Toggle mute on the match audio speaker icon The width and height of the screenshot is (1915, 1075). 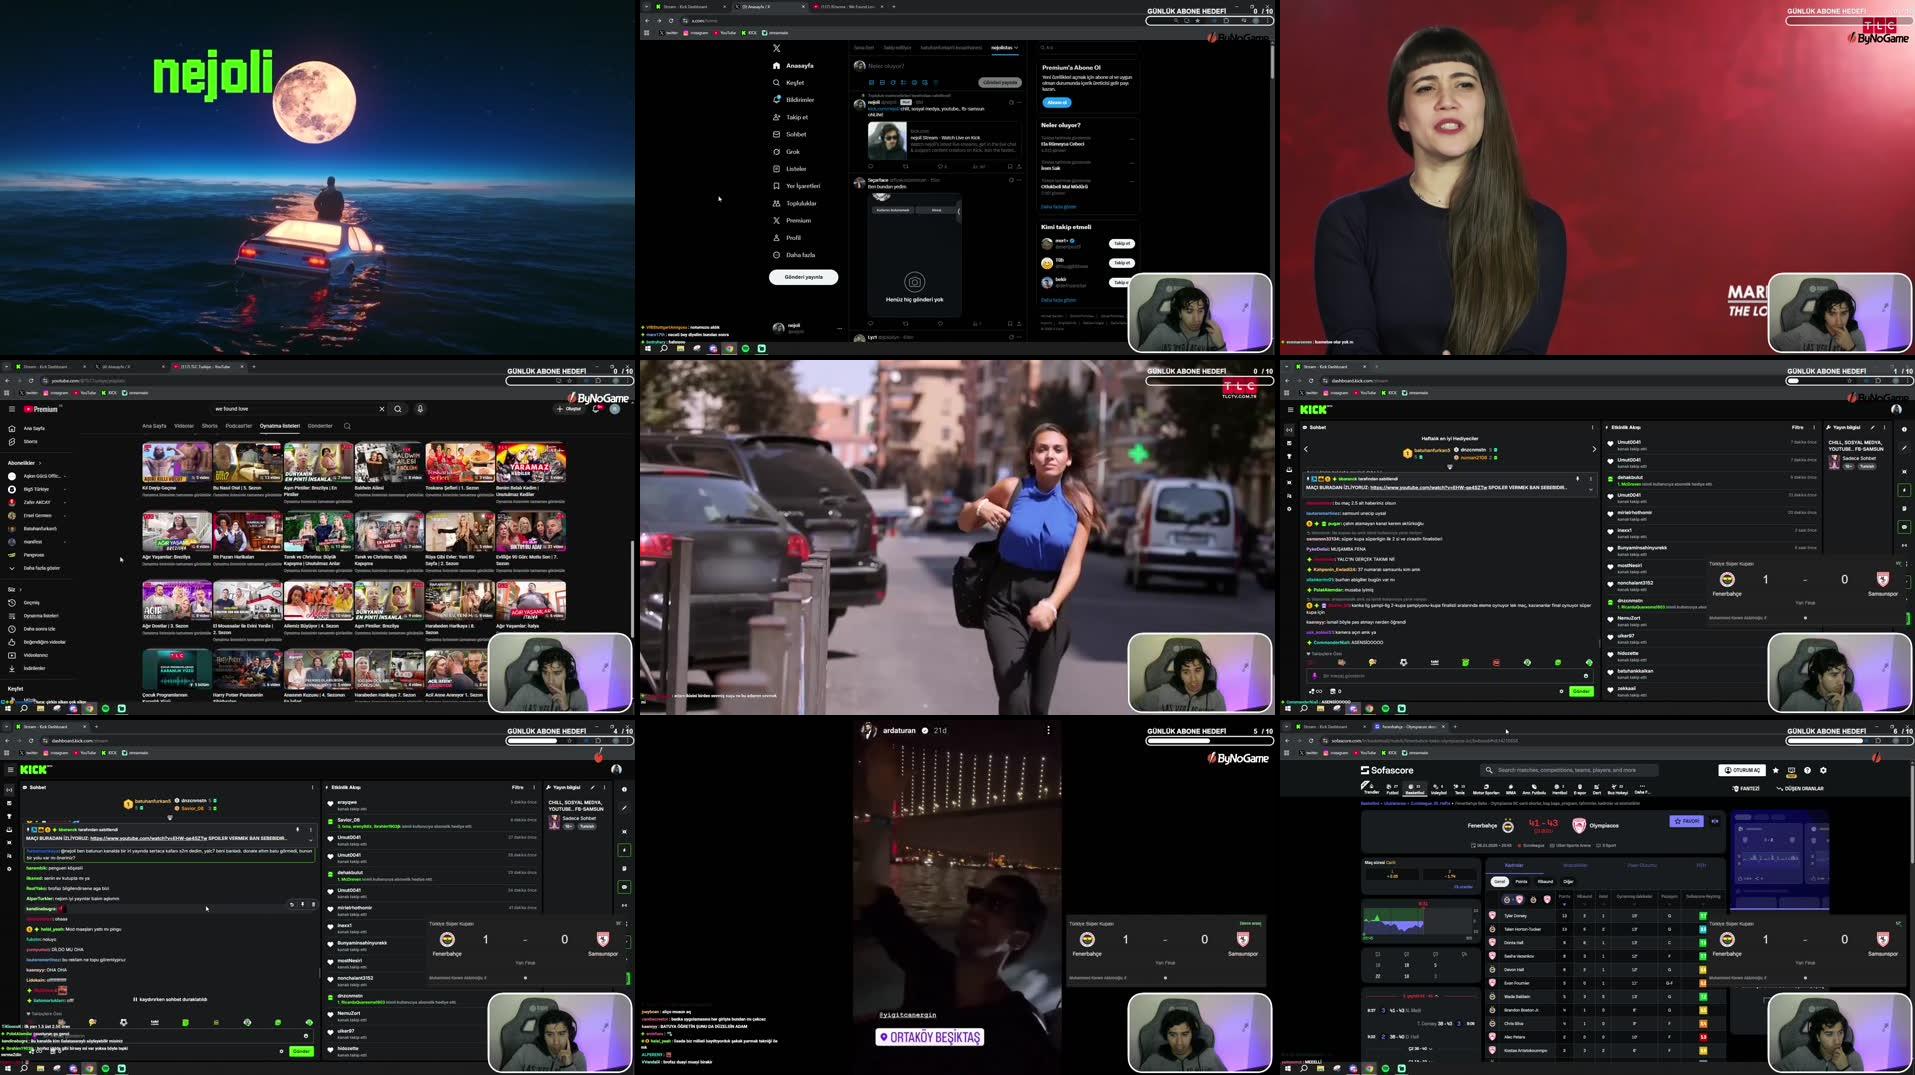point(1715,821)
